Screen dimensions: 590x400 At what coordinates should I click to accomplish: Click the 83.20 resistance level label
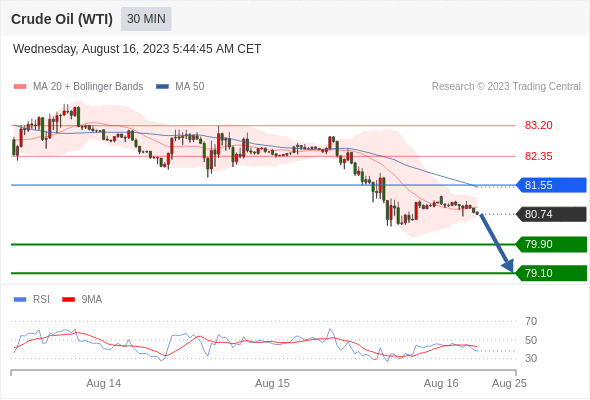538,125
